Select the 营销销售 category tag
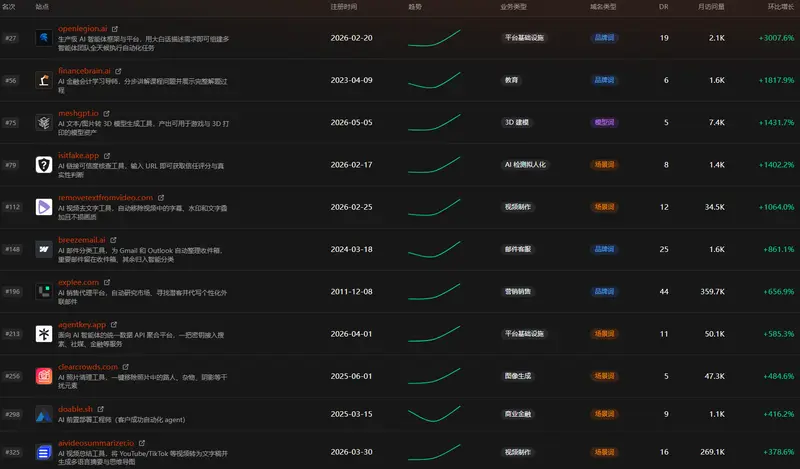Viewport: 800px width, 469px height. (518, 291)
